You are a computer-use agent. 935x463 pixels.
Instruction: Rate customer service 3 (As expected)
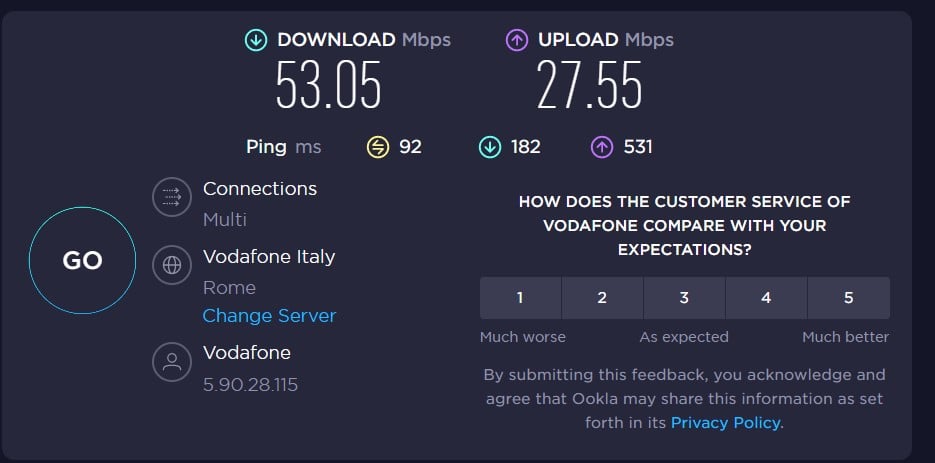click(x=685, y=298)
